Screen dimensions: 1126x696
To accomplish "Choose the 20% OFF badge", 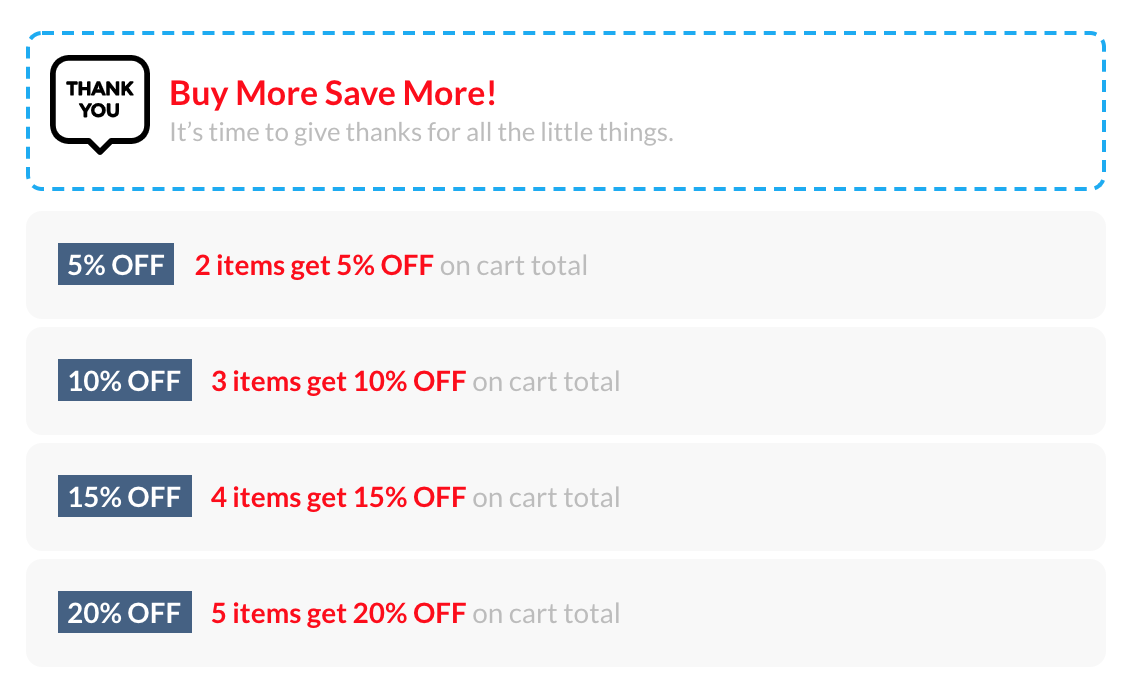I will pyautogui.click(x=125, y=613).
